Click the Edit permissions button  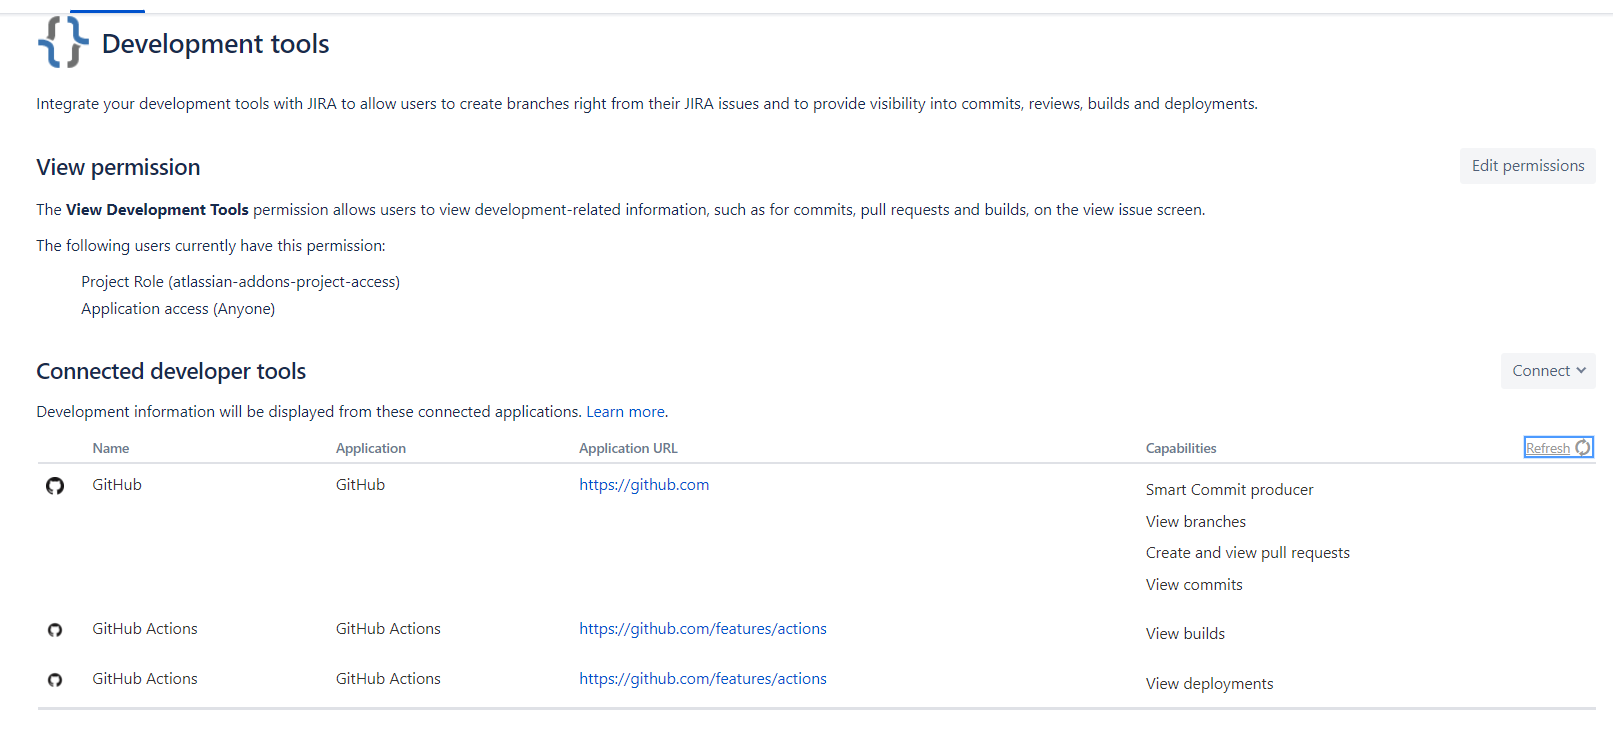[x=1528, y=166]
